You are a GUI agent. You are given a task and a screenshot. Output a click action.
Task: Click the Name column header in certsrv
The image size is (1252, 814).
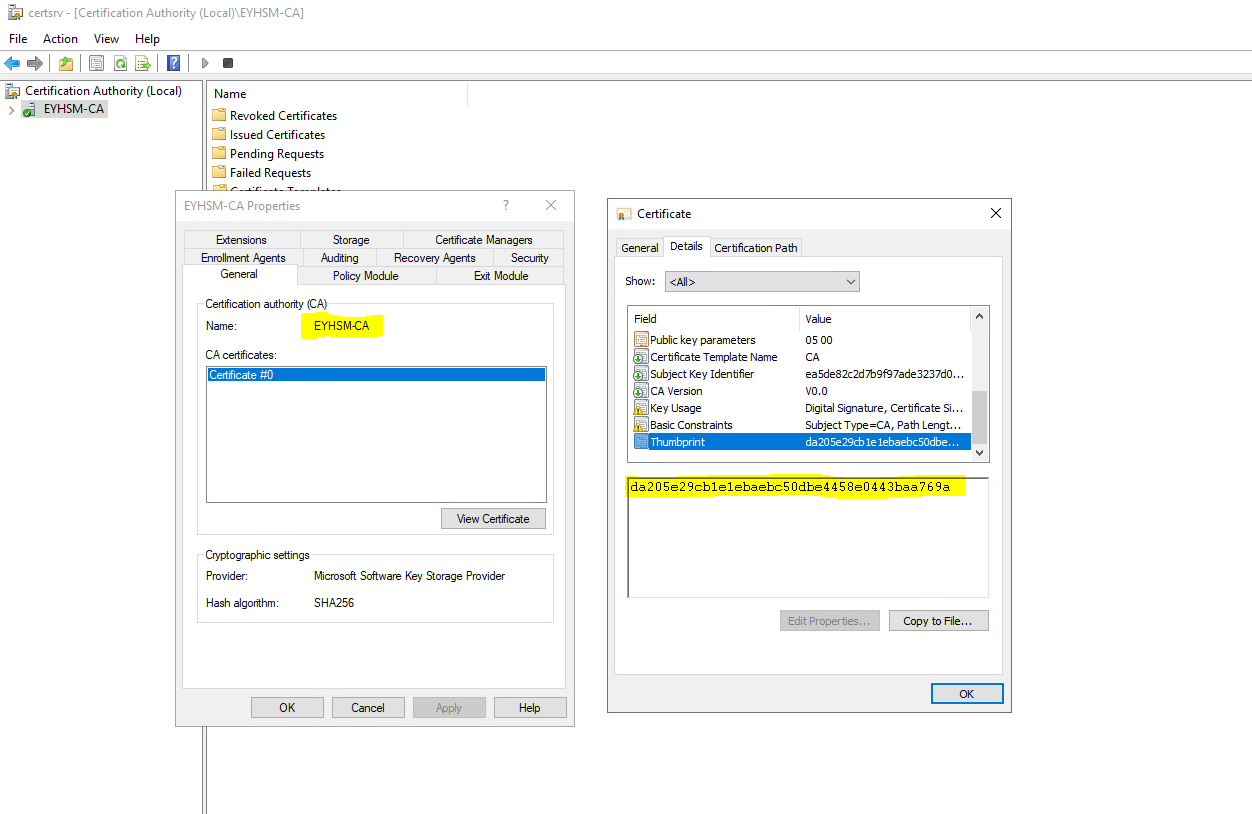point(338,94)
